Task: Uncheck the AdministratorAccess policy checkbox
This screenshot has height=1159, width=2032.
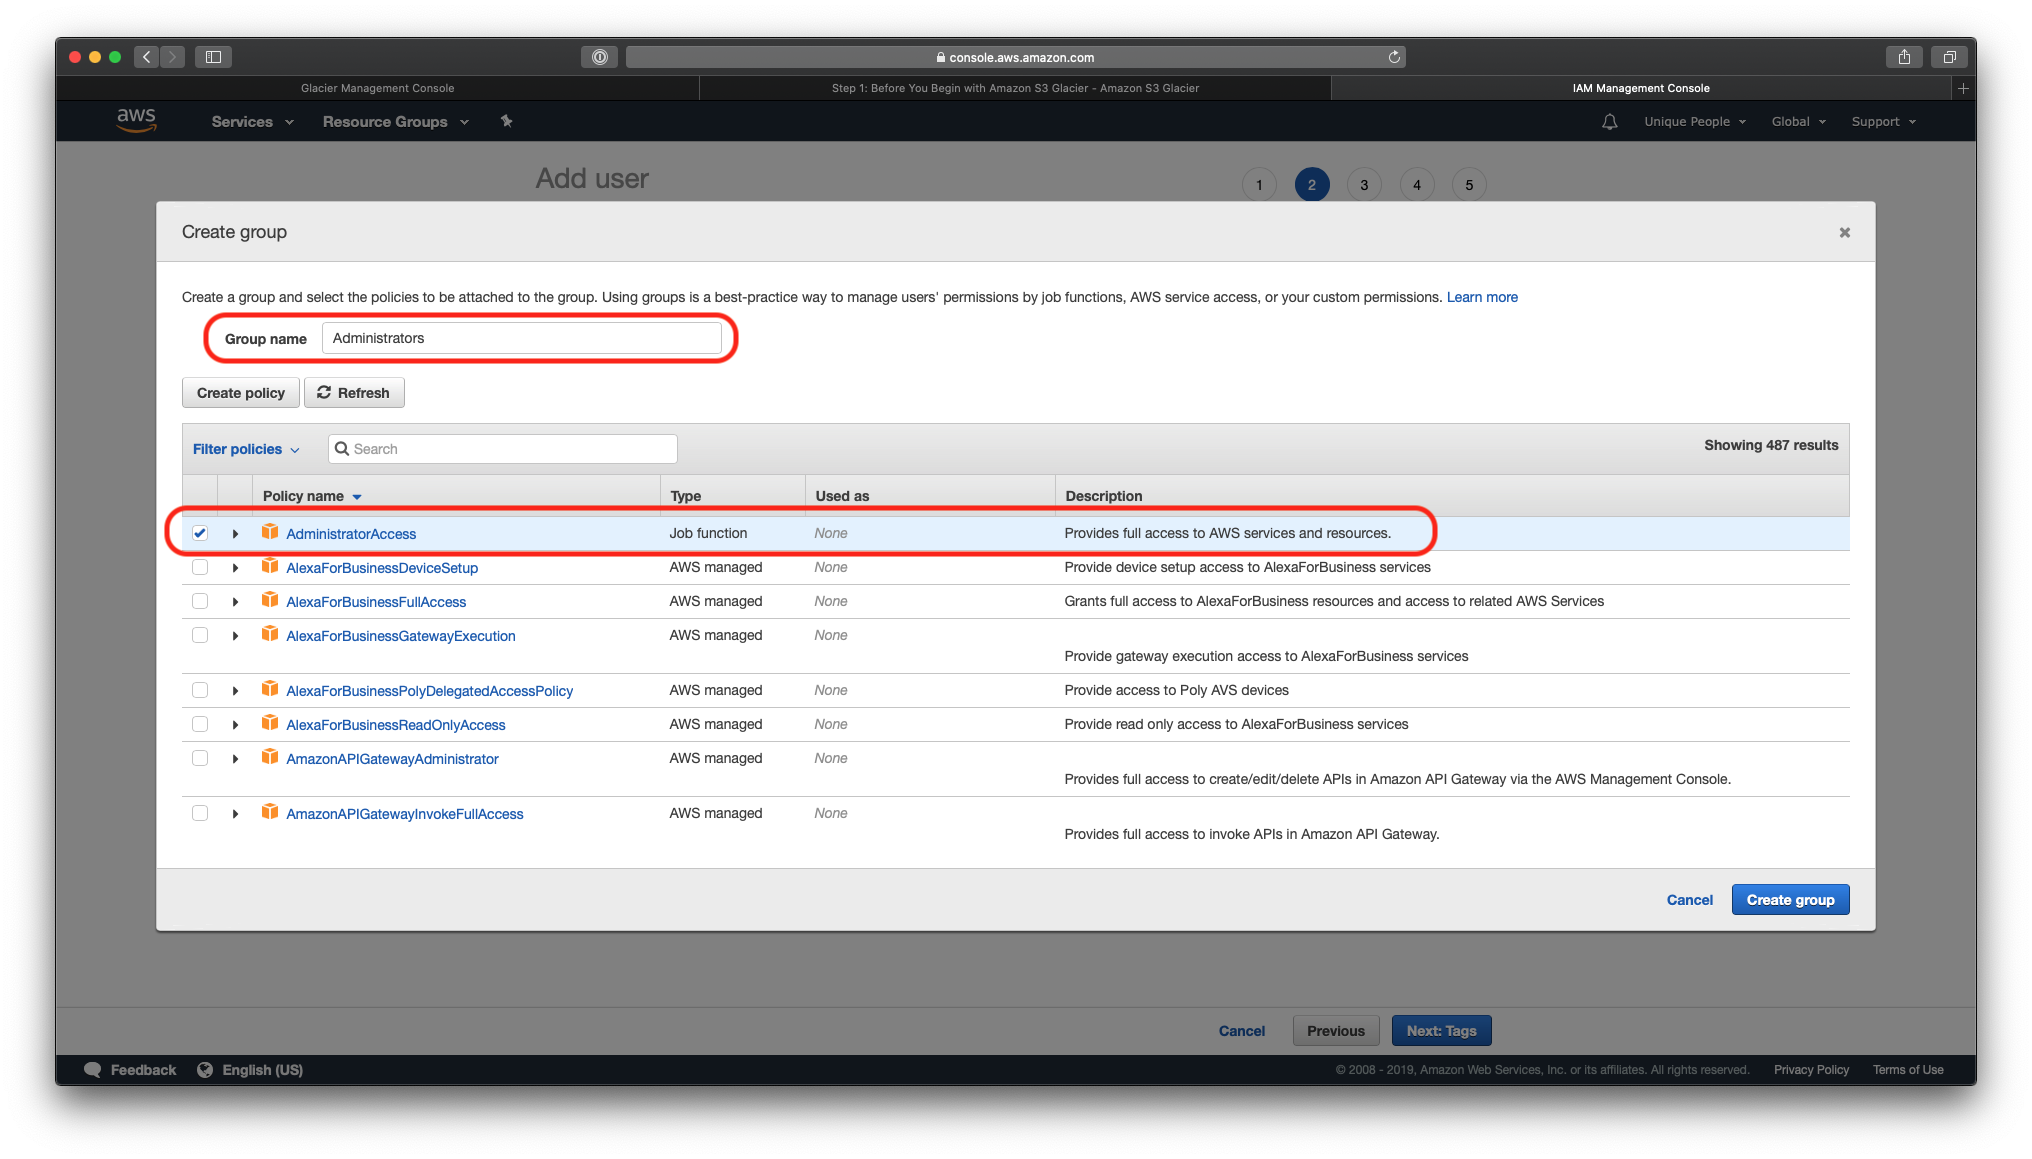Action: pos(200,533)
